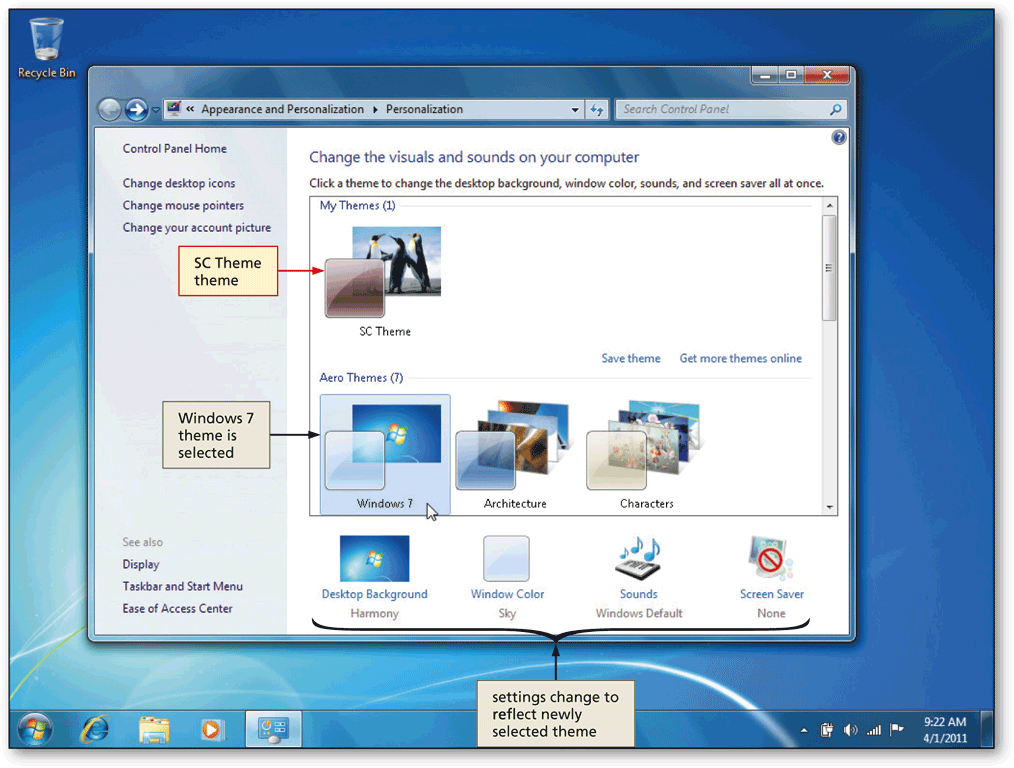Open Control Panel Home
This screenshot has height=768, width=1014.
point(175,149)
